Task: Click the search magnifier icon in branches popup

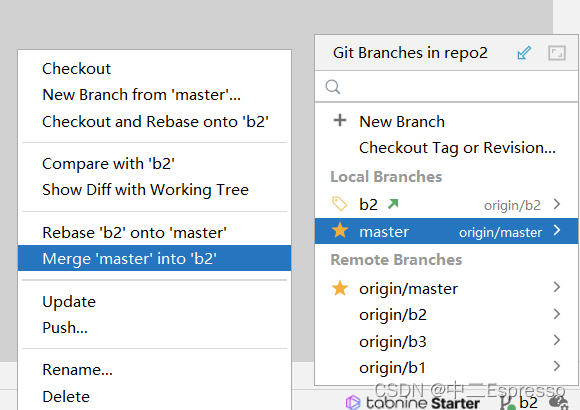Action: [x=333, y=87]
